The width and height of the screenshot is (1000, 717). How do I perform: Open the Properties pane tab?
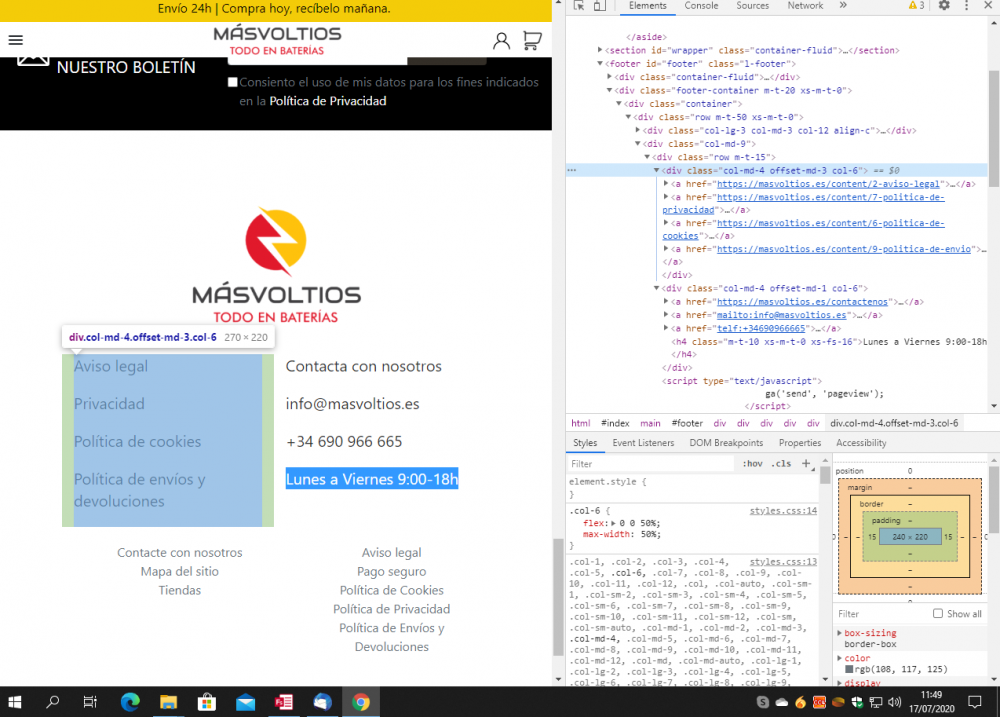[800, 443]
